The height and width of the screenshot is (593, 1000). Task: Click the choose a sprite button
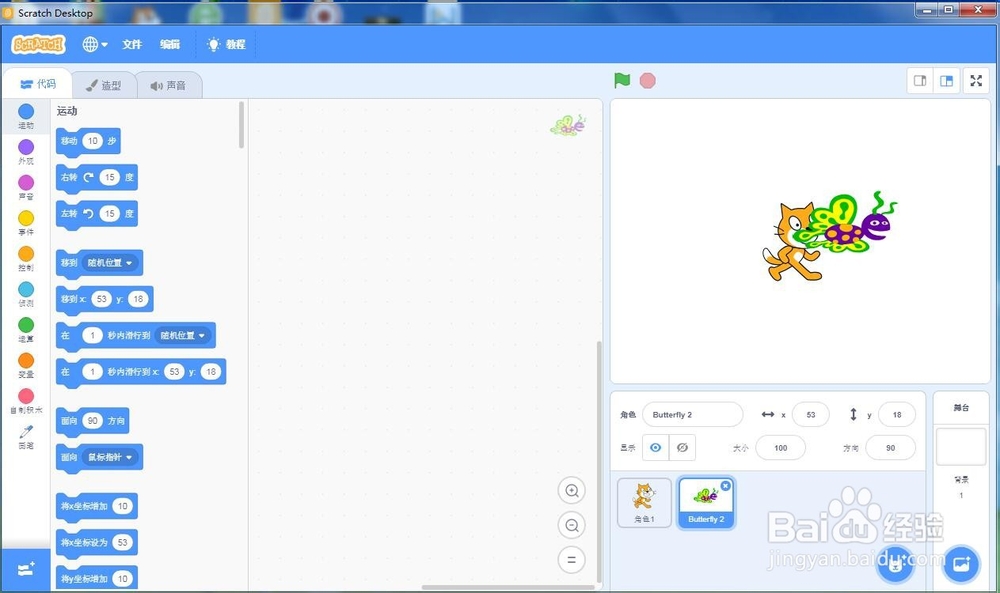(x=895, y=564)
